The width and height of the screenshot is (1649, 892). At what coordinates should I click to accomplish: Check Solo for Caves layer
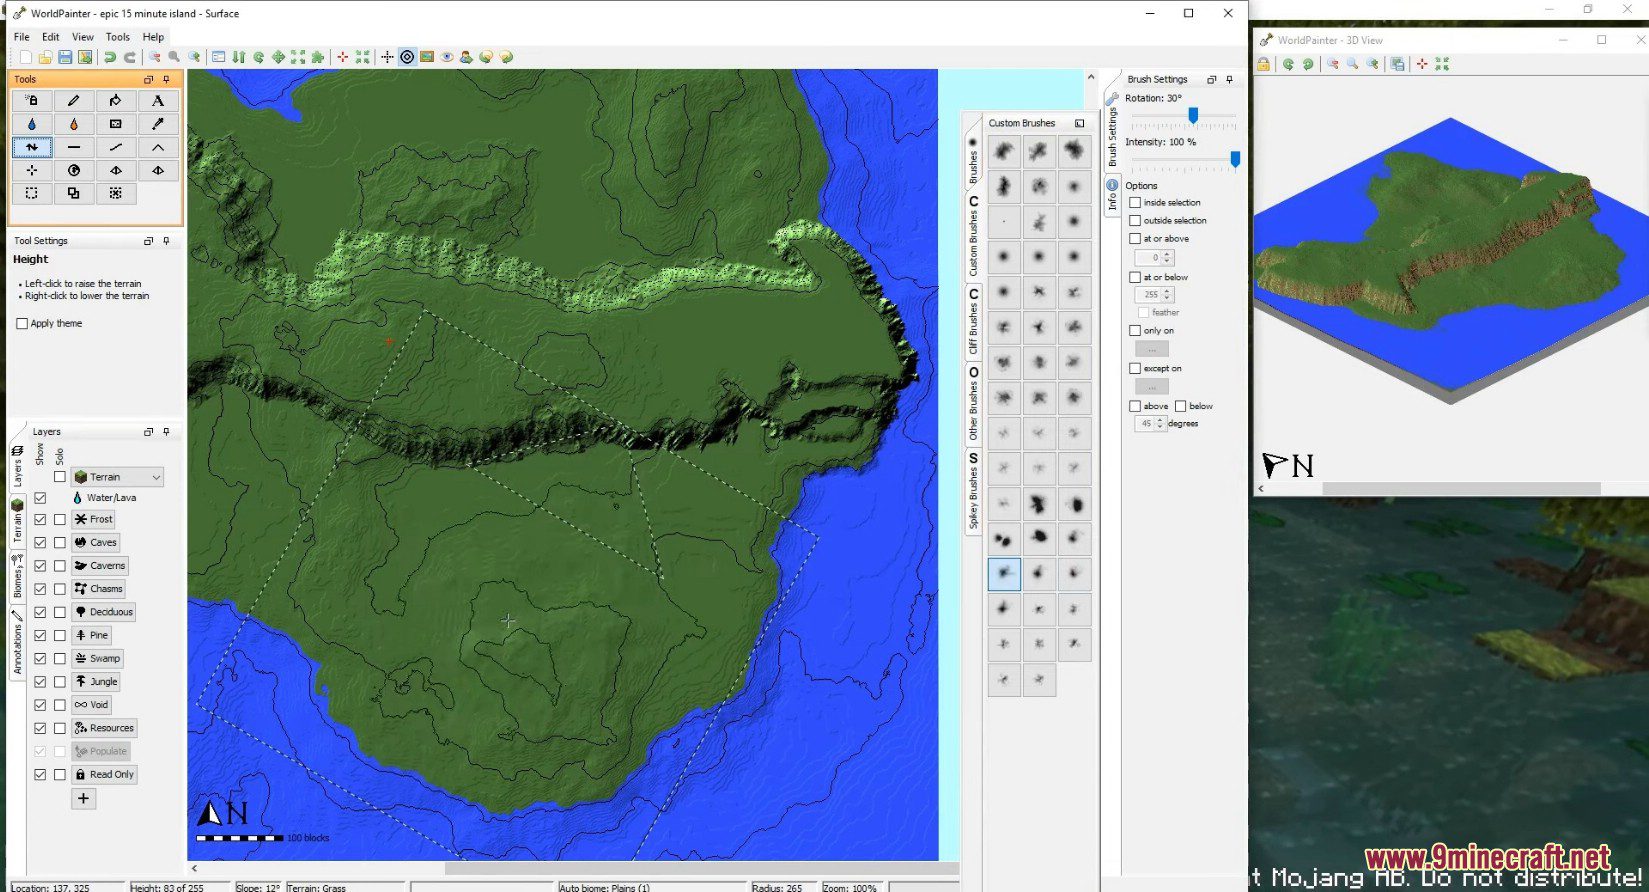coord(60,542)
